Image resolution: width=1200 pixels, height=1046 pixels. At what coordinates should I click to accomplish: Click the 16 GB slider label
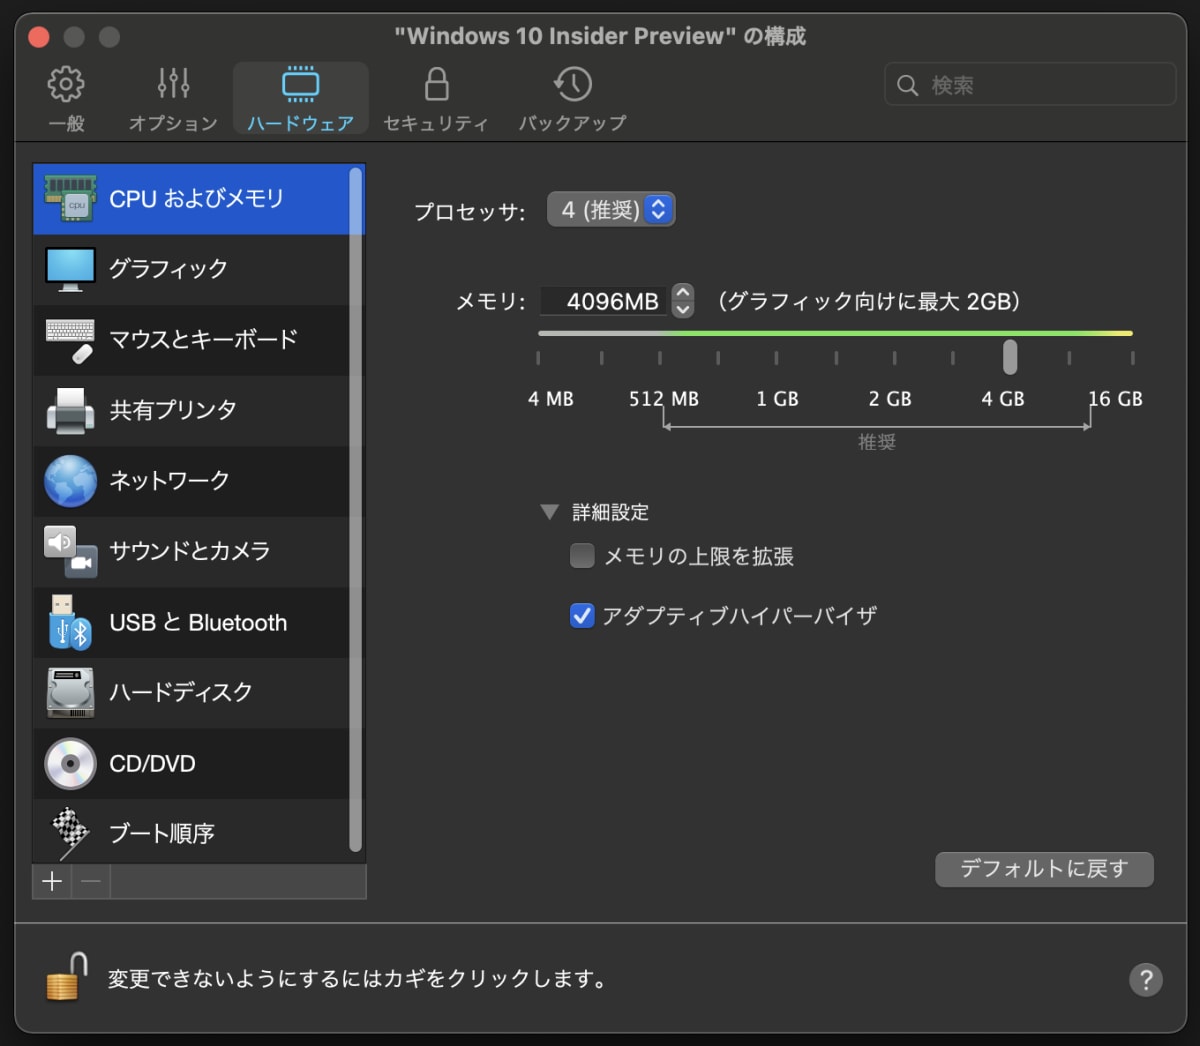click(x=1116, y=399)
